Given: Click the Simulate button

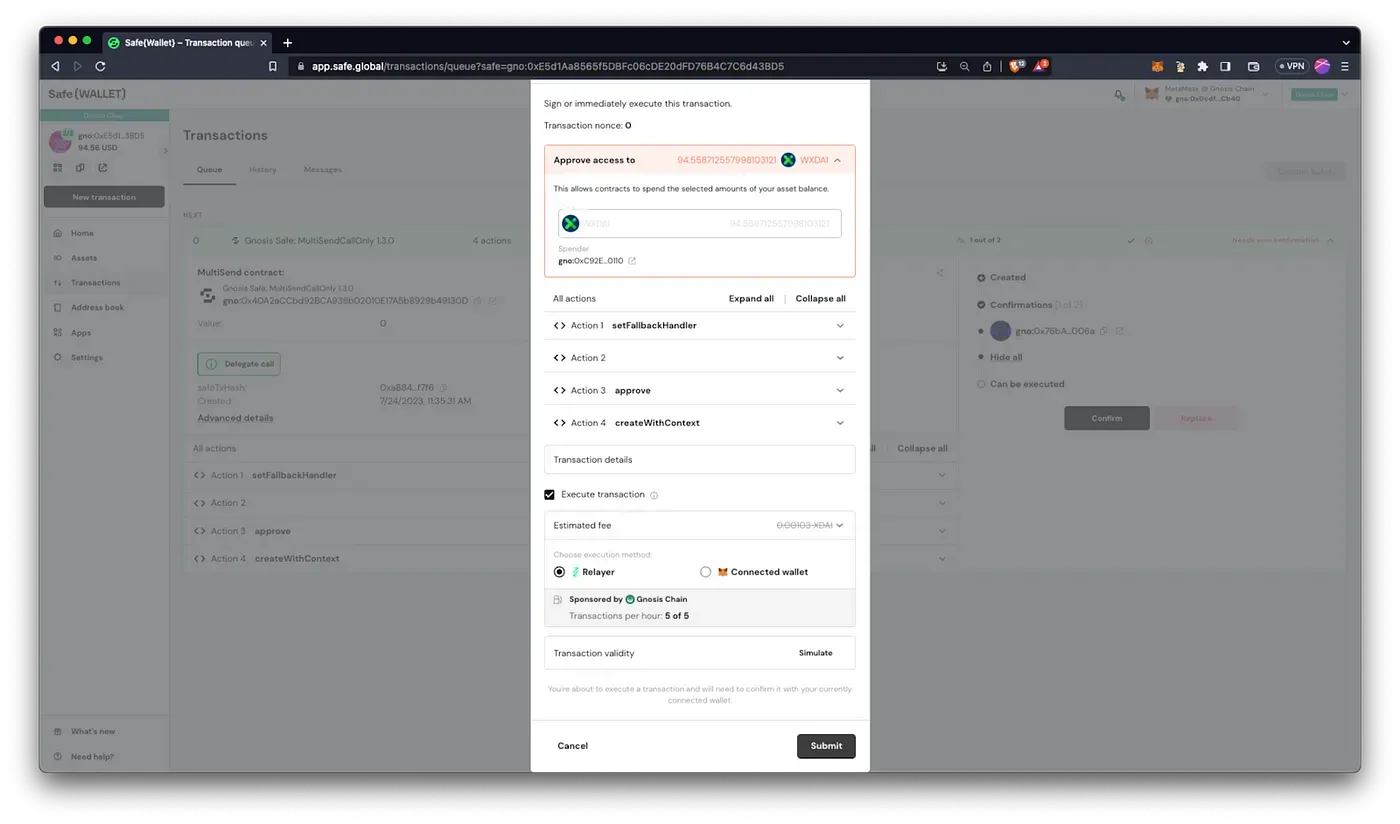Looking at the screenshot, I should coord(815,653).
